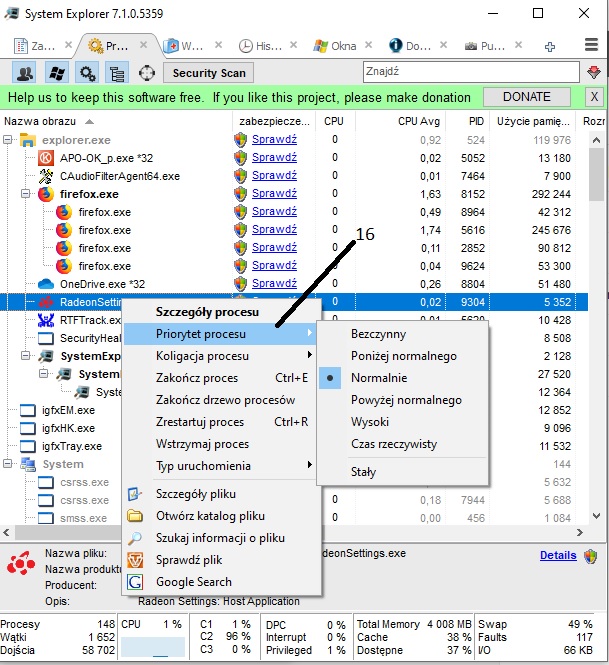Sort by the CPU Avg column header
The image size is (609, 665).
coord(418,121)
